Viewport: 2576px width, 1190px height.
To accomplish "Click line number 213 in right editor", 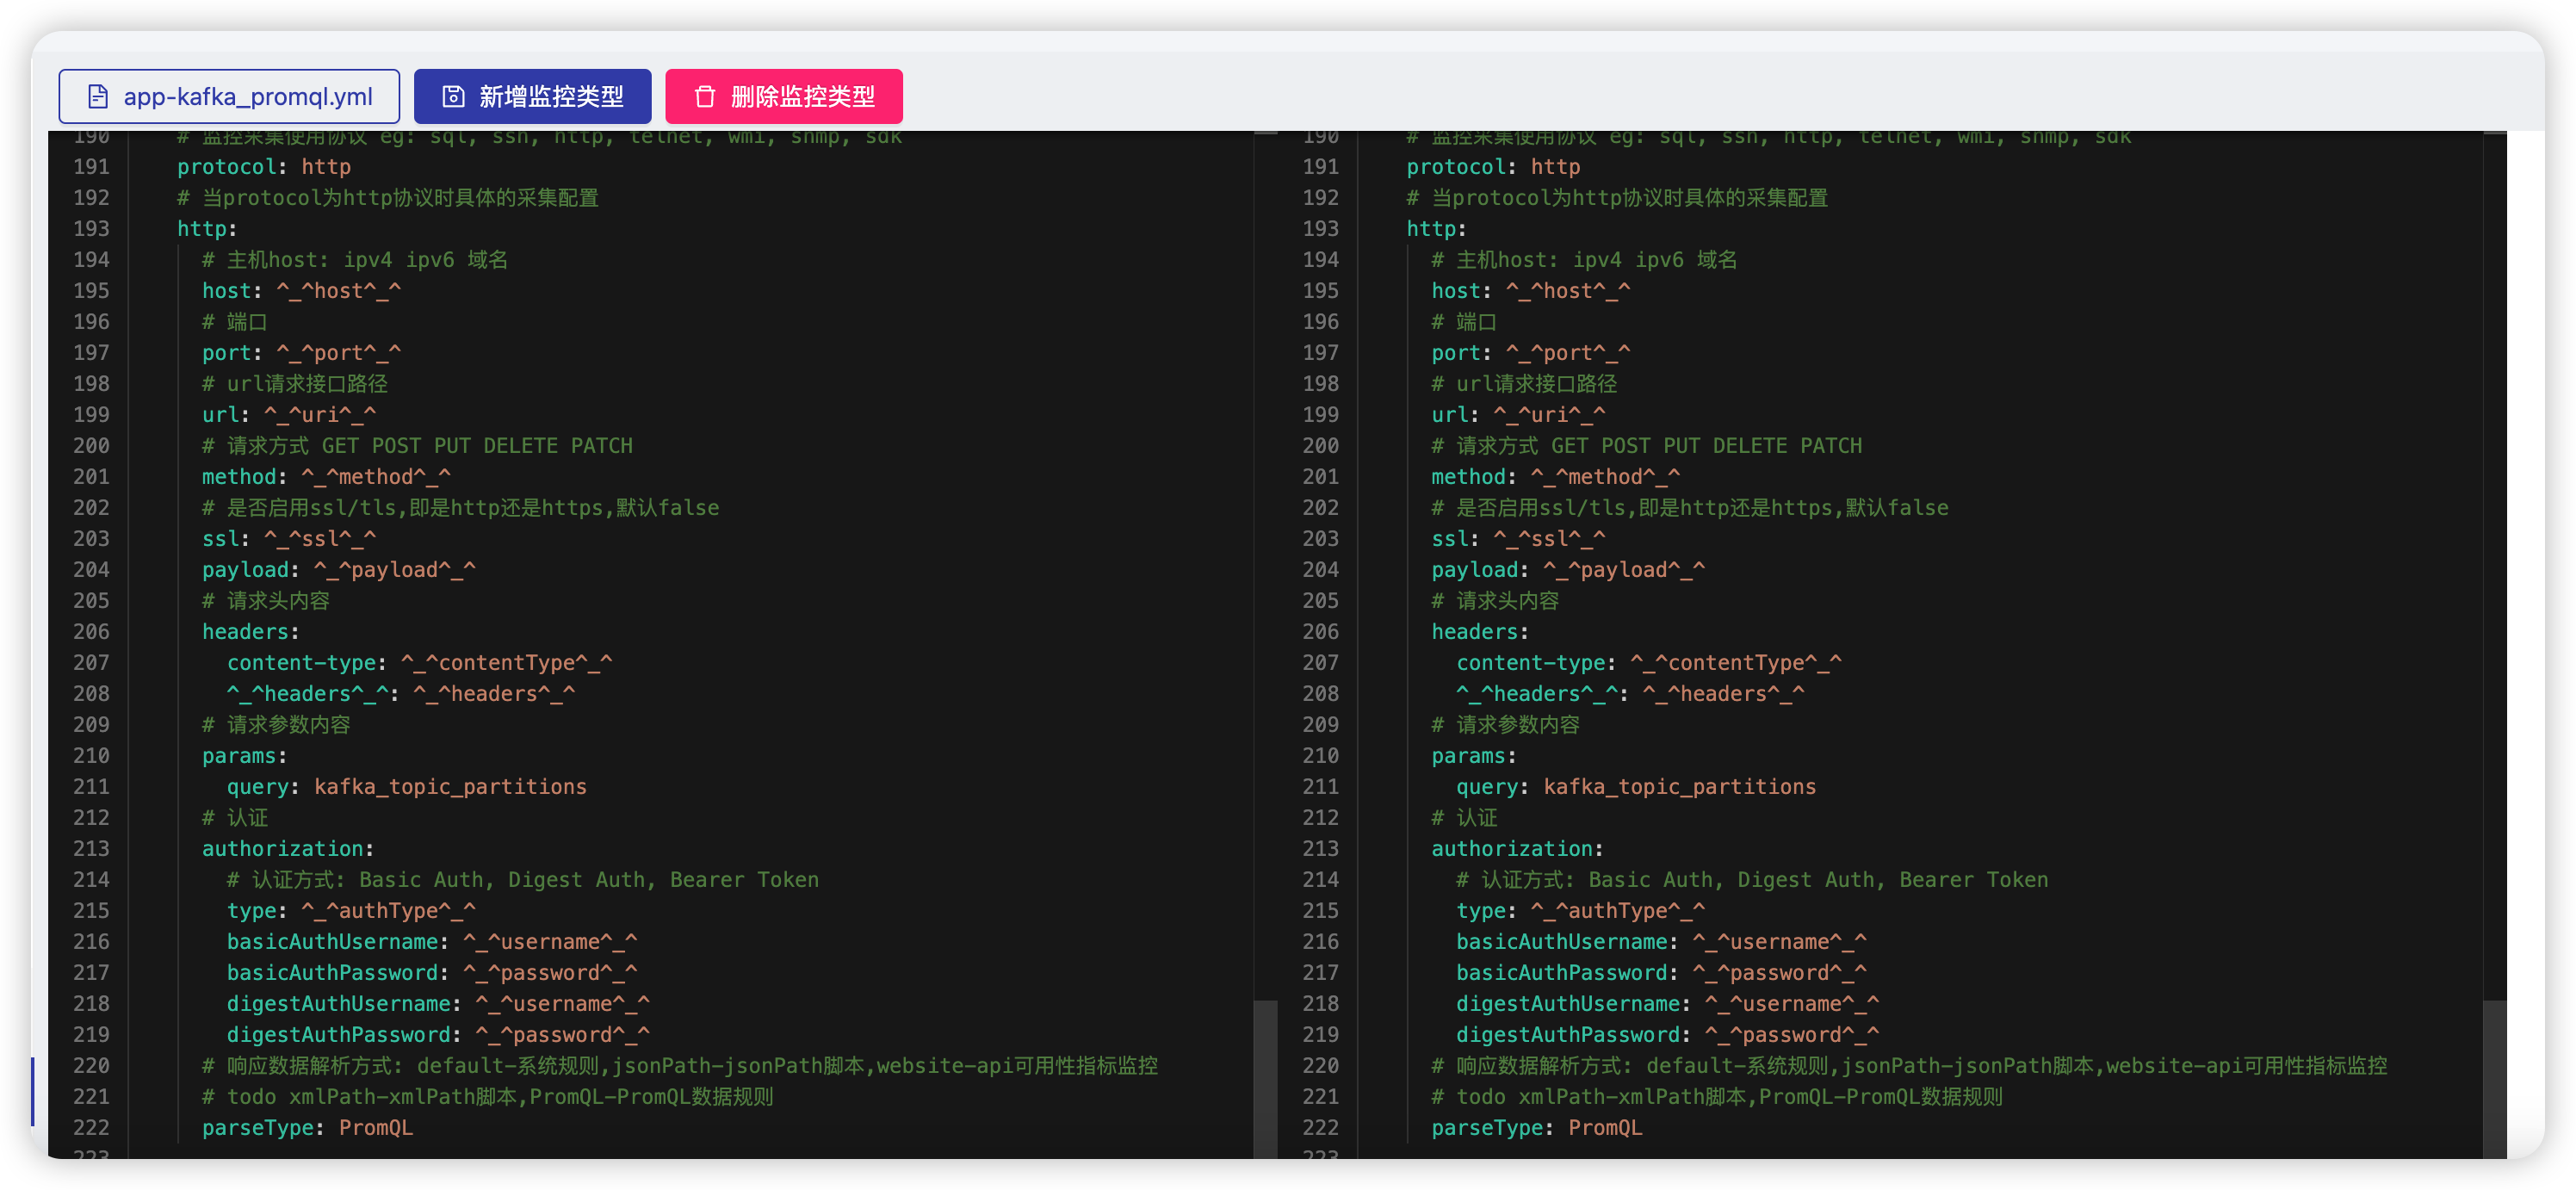I will coord(1320,849).
